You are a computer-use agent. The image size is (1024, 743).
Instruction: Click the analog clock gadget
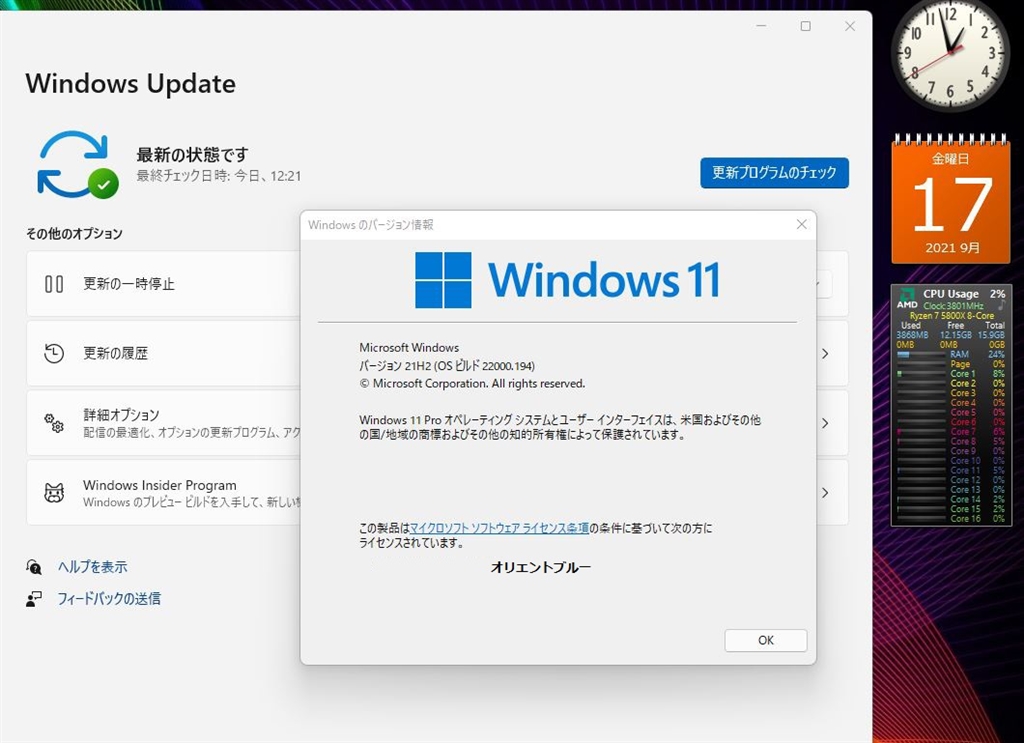click(950, 54)
